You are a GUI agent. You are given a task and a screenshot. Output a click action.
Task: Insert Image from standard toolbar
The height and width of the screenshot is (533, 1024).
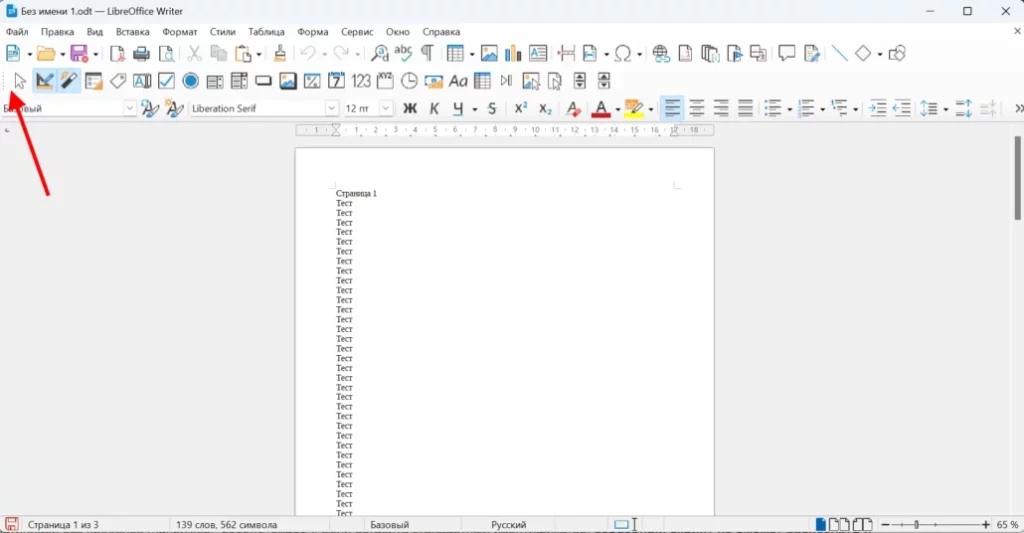(x=488, y=54)
